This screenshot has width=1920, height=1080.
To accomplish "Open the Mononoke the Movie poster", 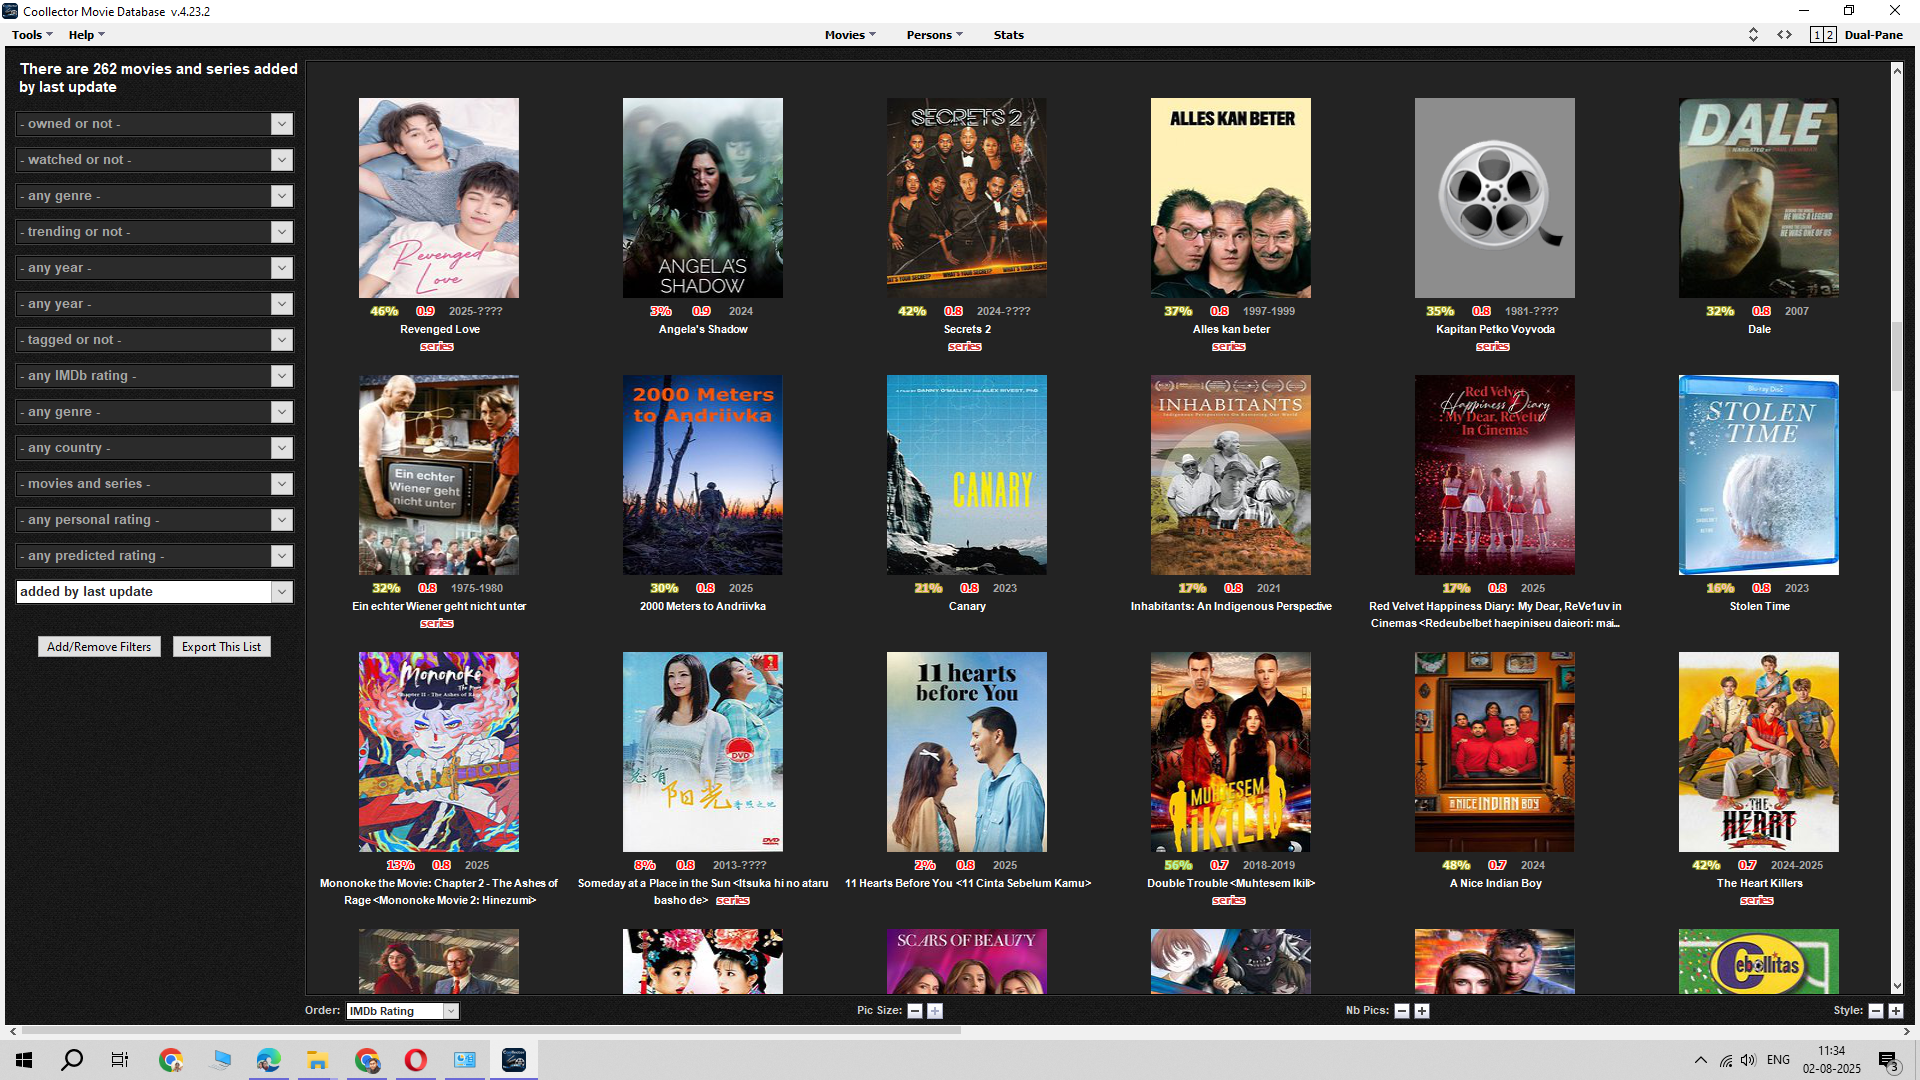I will click(x=439, y=752).
